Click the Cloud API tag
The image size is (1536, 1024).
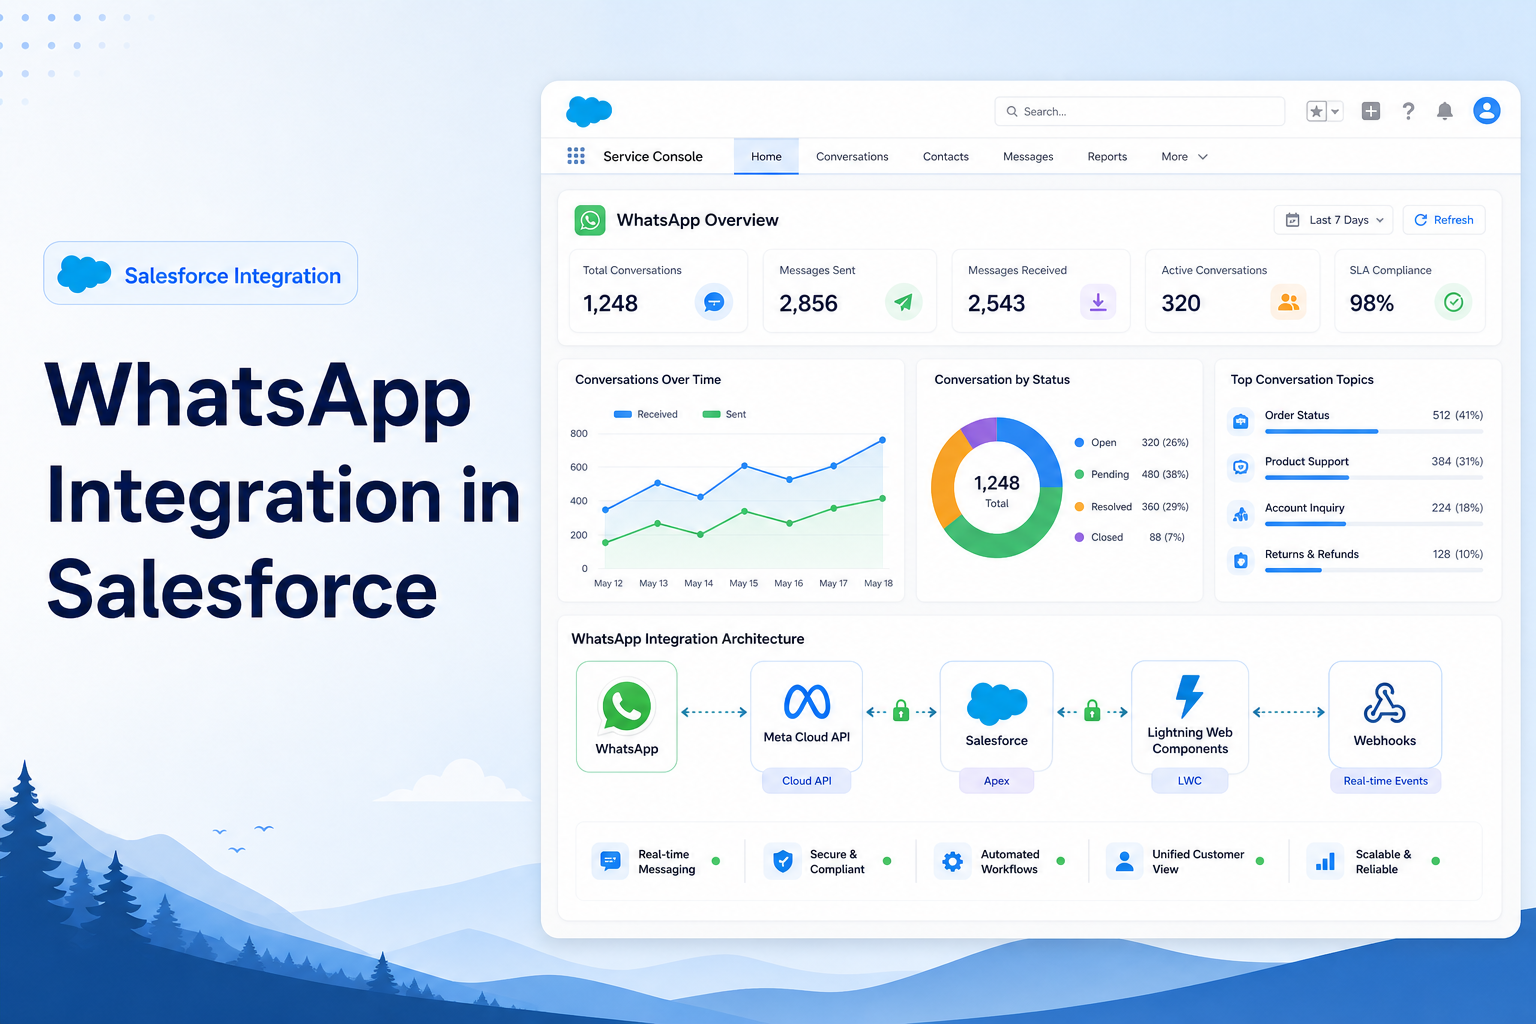click(807, 781)
